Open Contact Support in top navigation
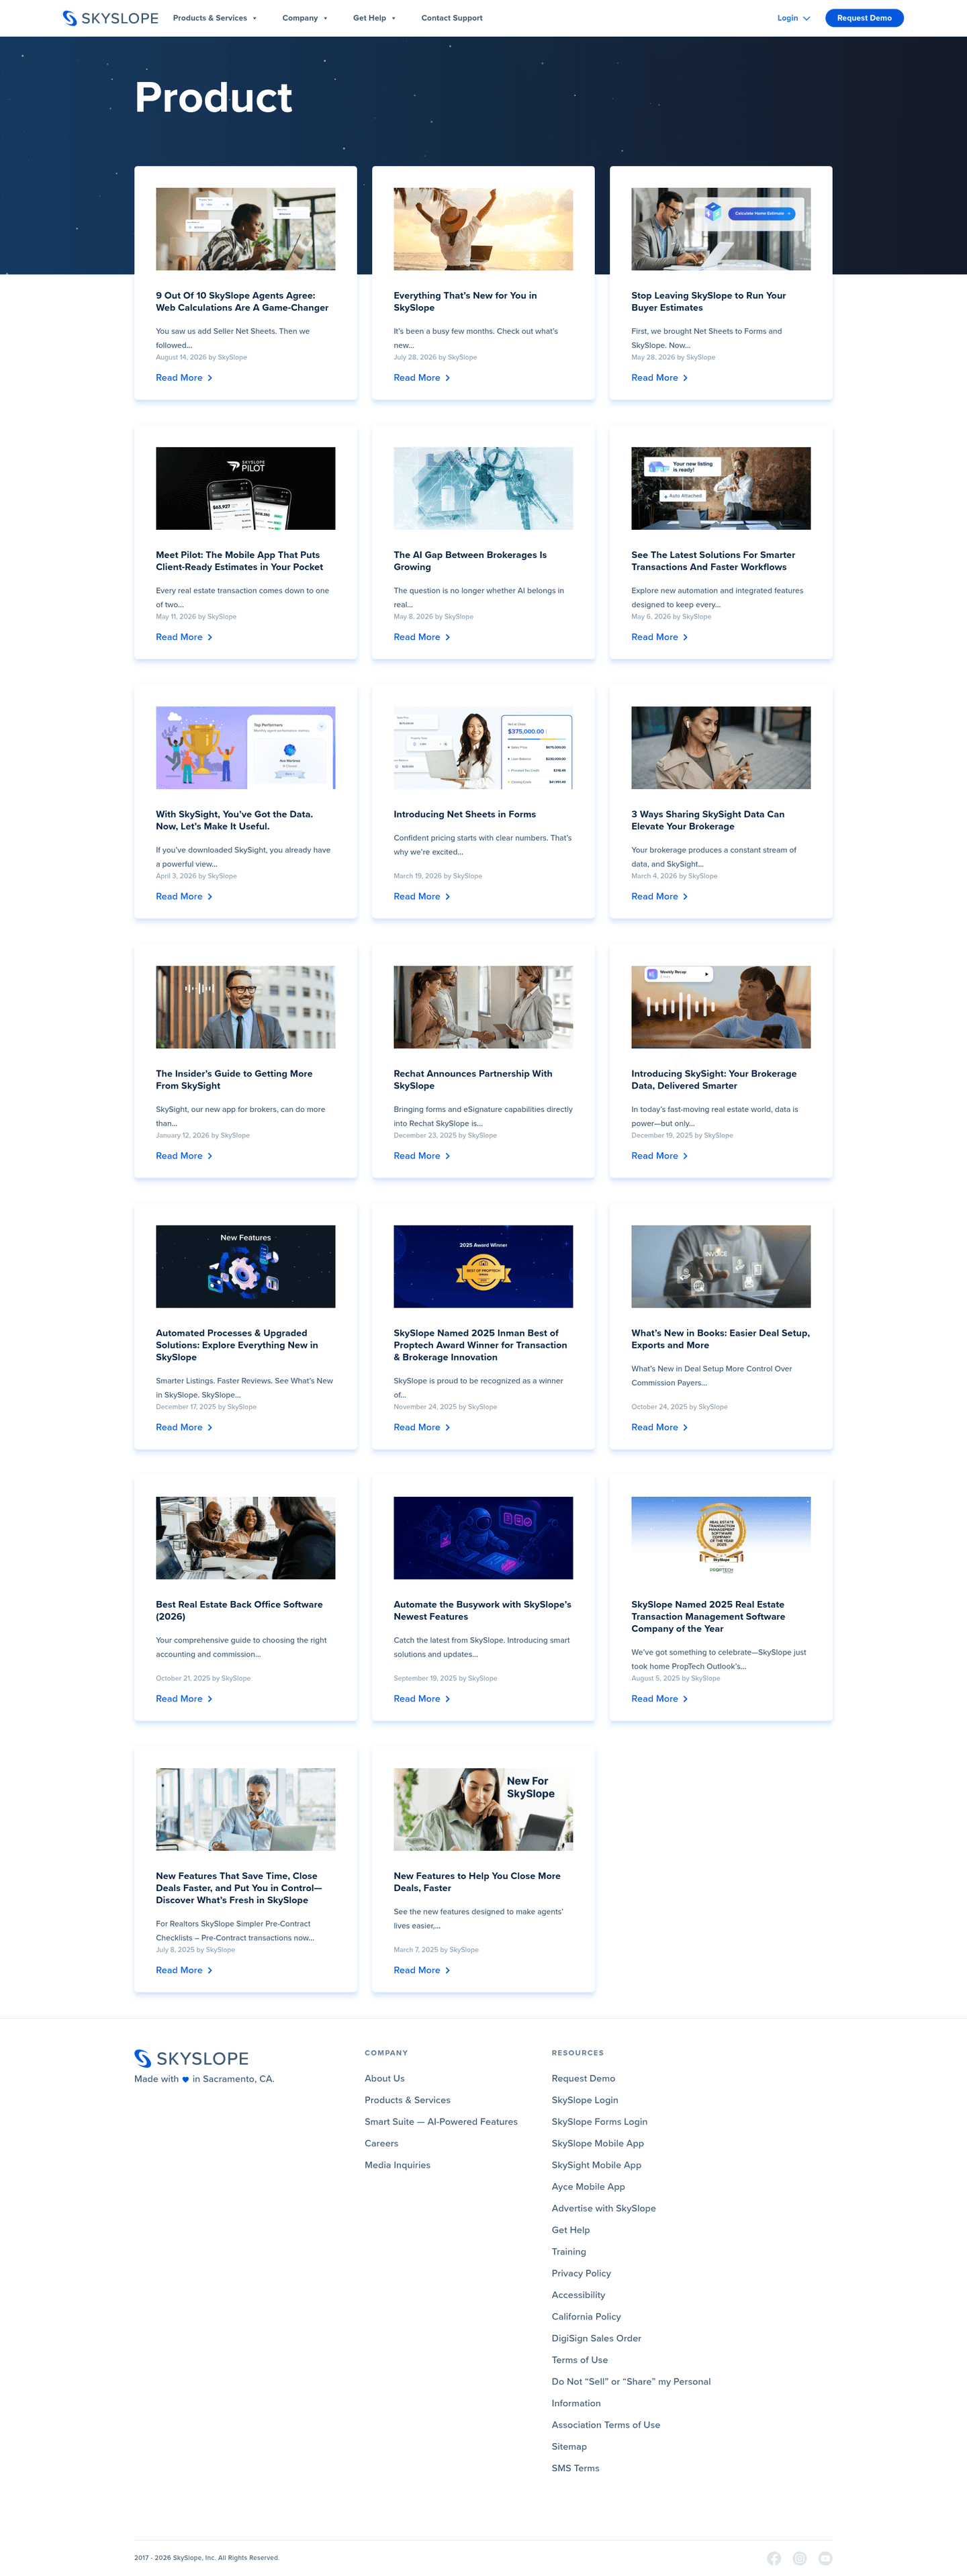The image size is (967, 2576). tap(451, 18)
